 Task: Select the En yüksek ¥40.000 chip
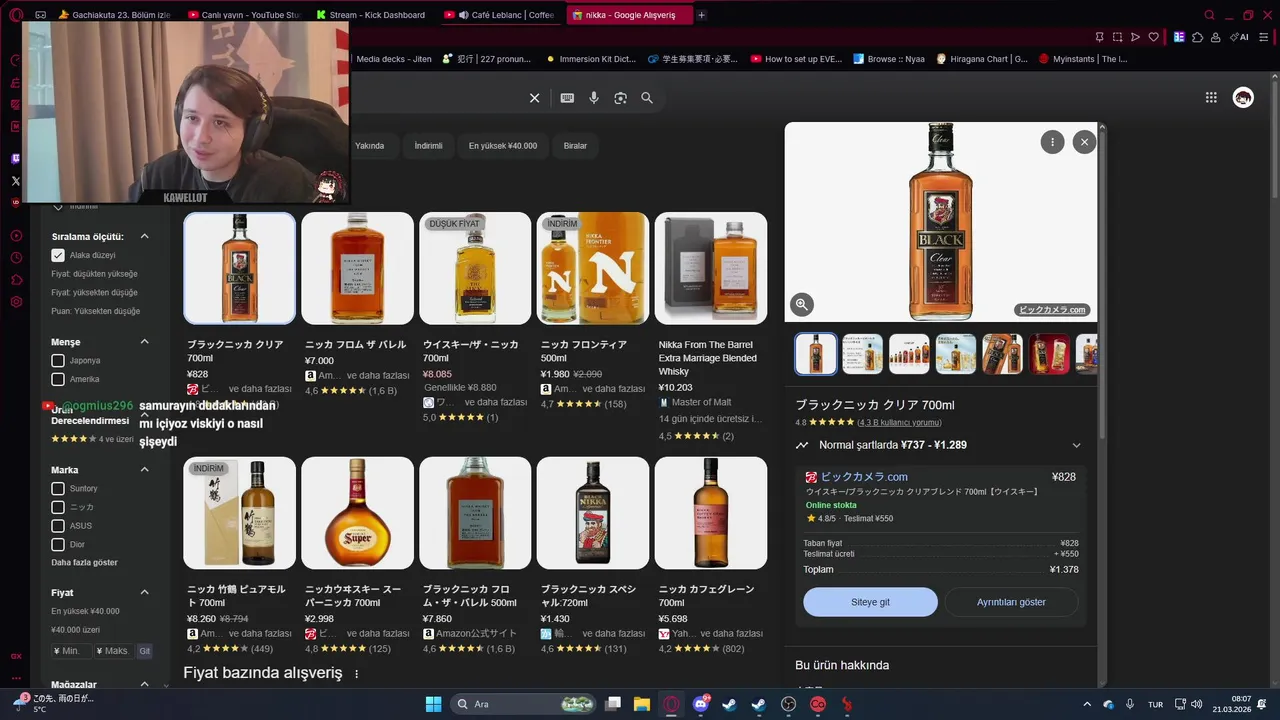click(x=503, y=146)
